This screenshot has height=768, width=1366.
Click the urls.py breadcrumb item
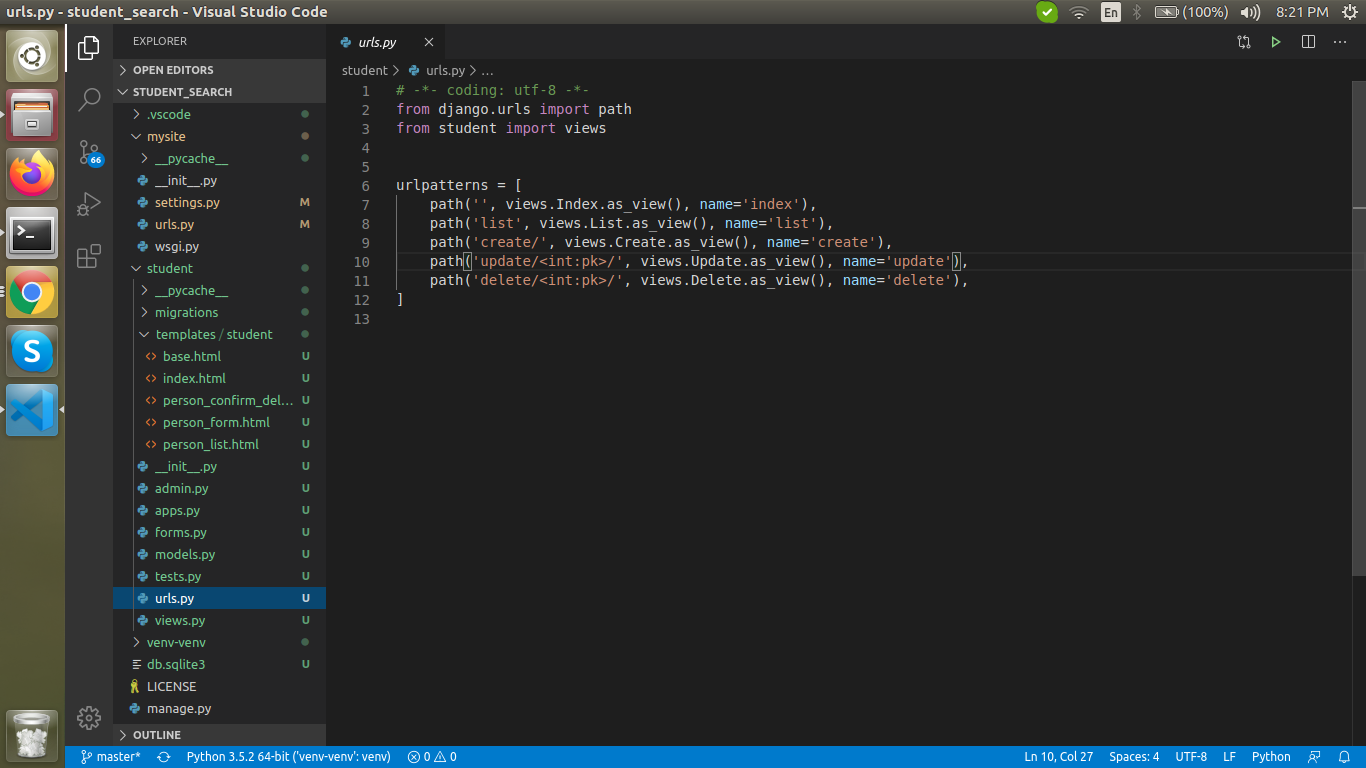coord(437,71)
